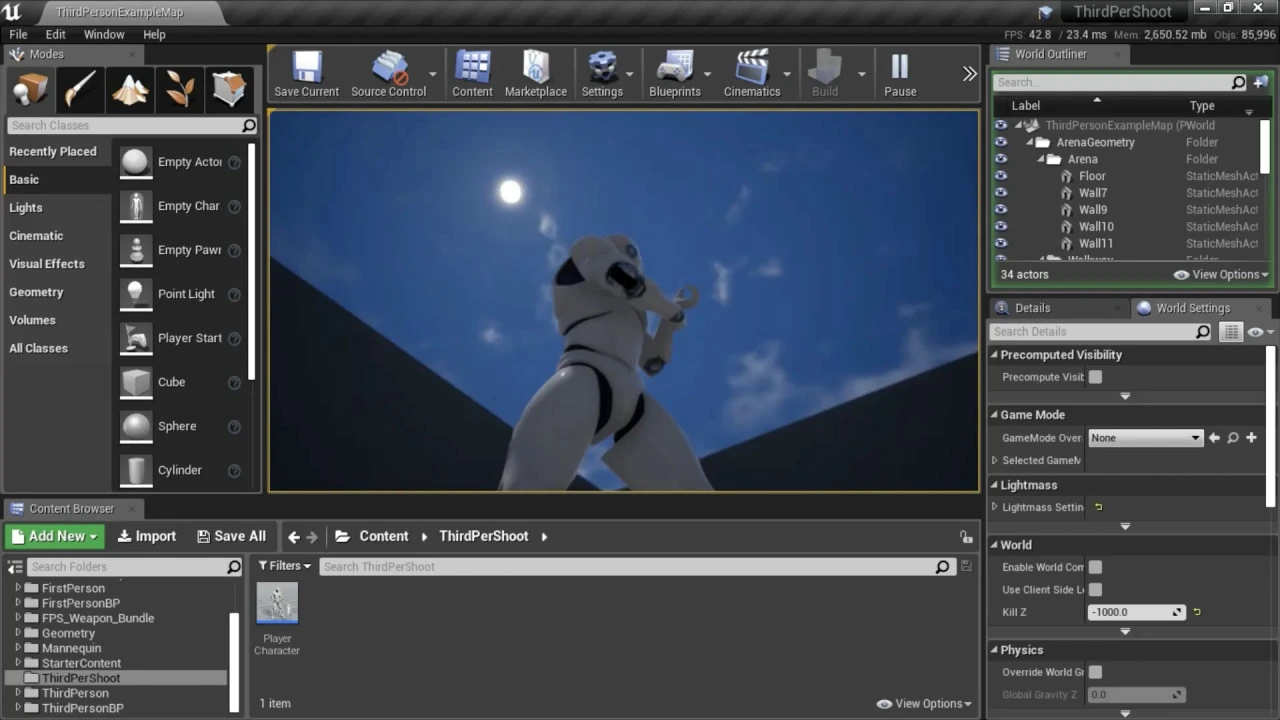Open the Player Character asset thumbnail
Viewport: 1280px width, 720px height.
(277, 603)
